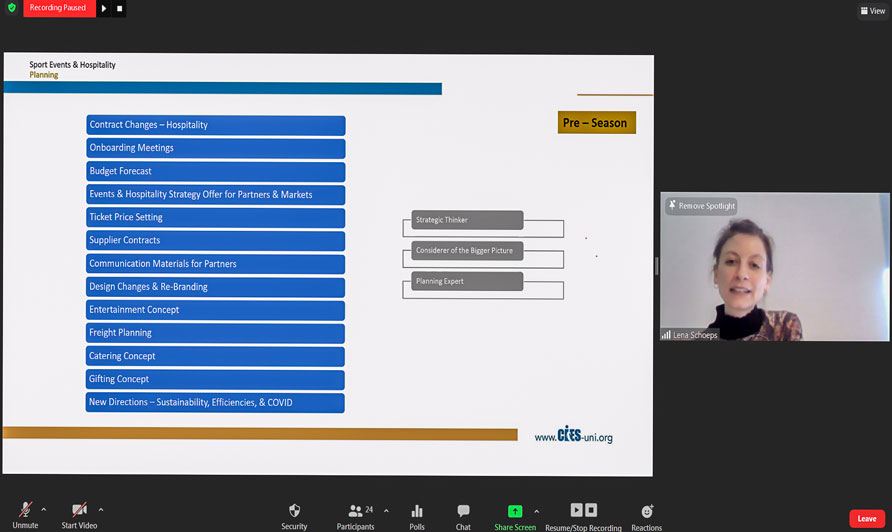The width and height of the screenshot is (892, 532).
Task: Click 'Freight Planning' bar
Action: click(216, 333)
